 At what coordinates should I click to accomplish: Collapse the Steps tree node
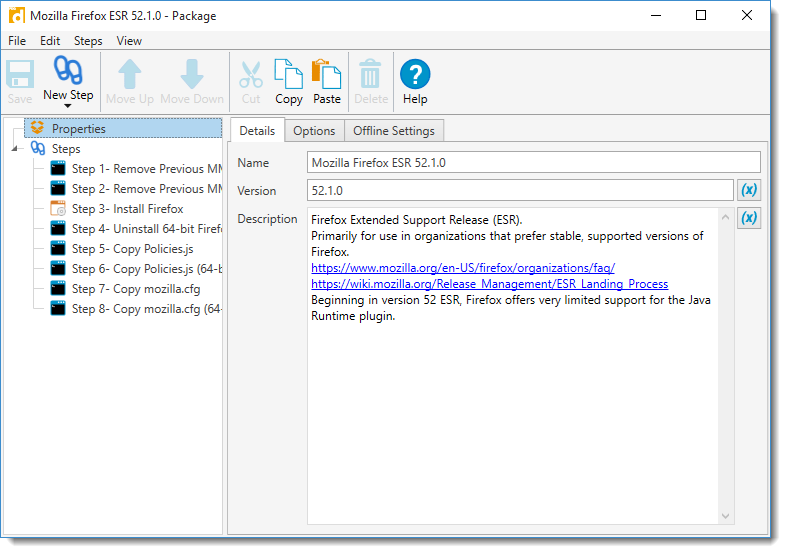[x=15, y=149]
